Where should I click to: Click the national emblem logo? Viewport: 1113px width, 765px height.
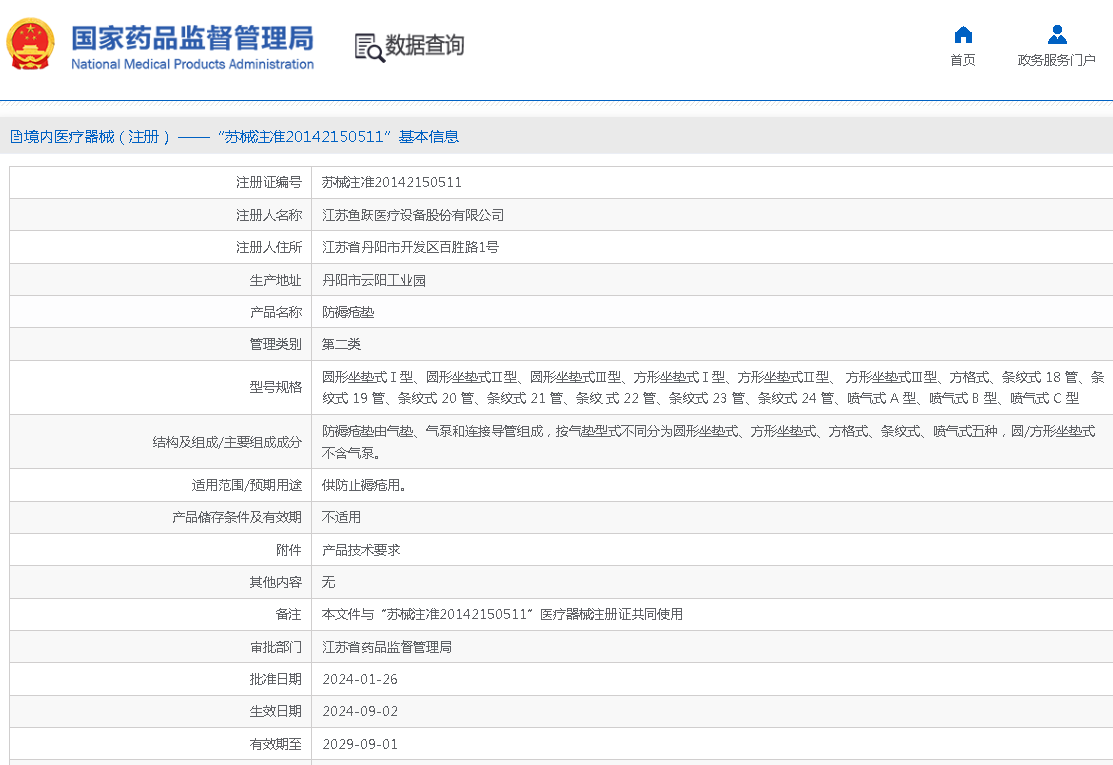click(x=31, y=44)
